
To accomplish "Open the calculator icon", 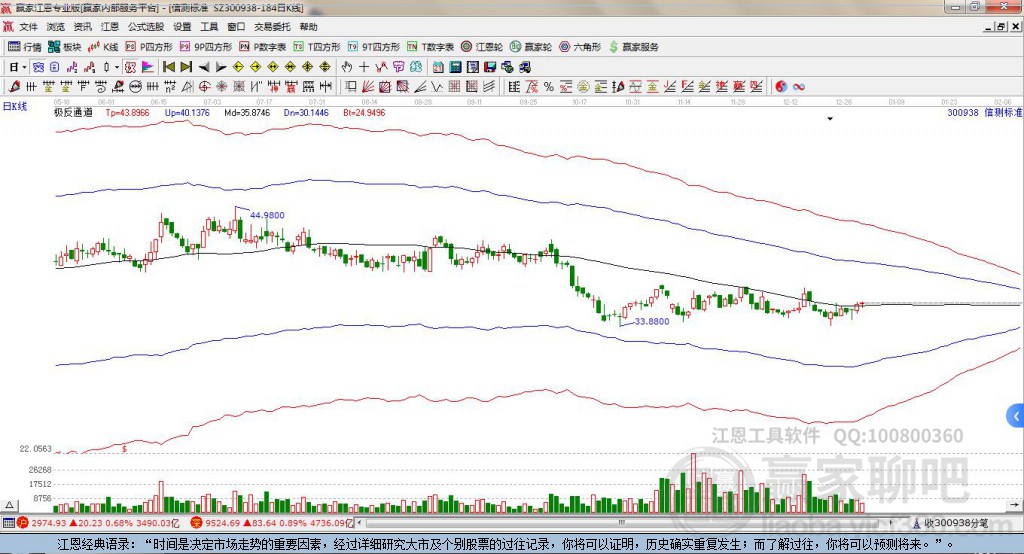I will click(x=456, y=67).
